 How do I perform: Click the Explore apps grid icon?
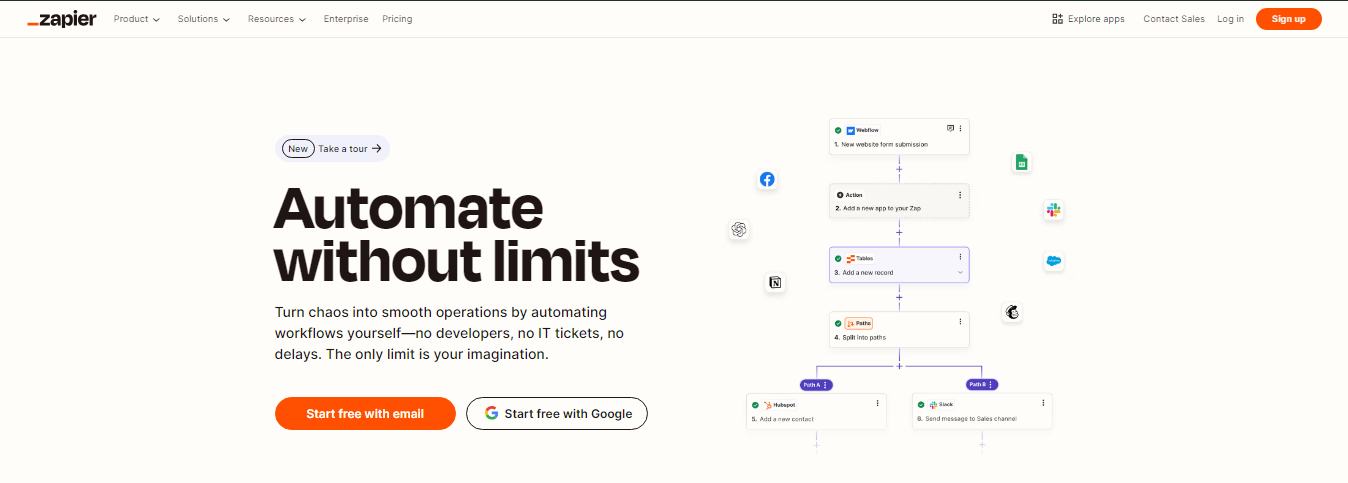point(1058,19)
